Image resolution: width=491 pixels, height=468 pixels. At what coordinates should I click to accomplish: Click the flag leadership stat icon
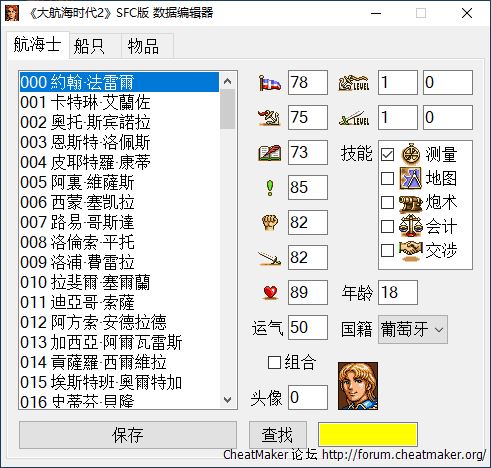point(270,83)
